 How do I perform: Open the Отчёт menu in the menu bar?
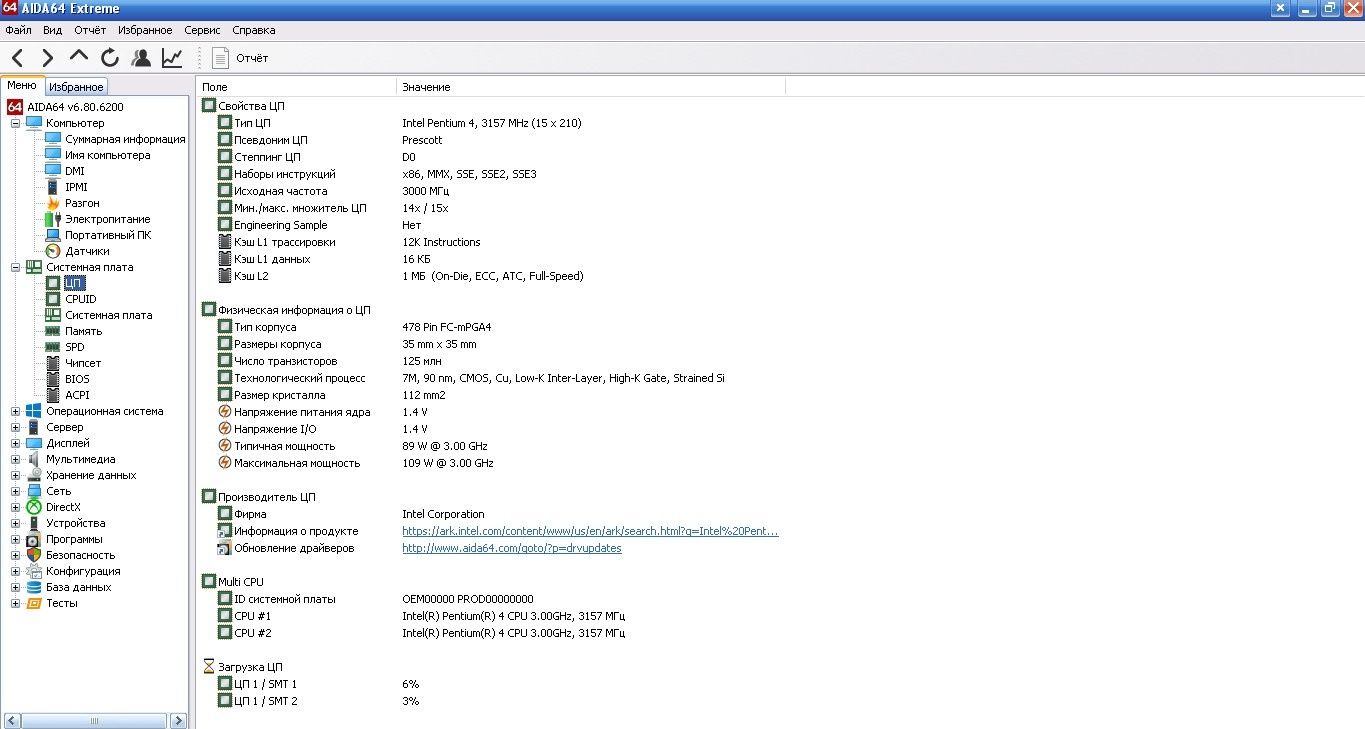click(x=90, y=30)
